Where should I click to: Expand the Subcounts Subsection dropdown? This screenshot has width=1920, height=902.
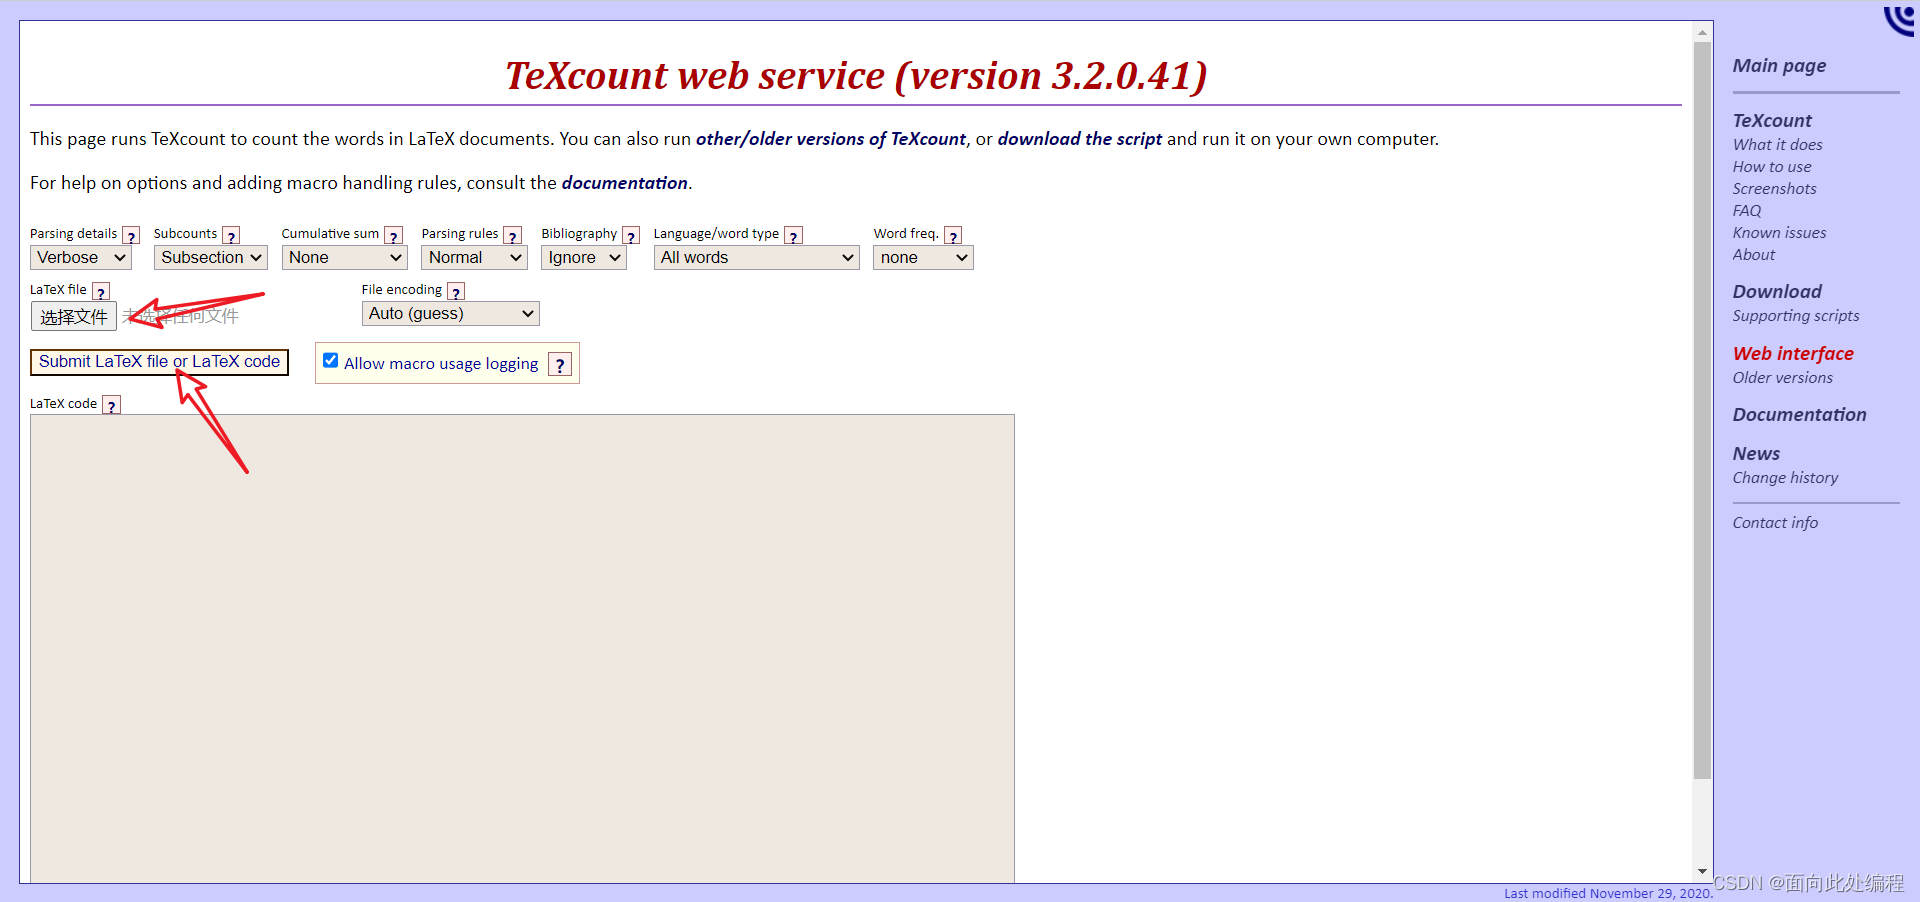click(211, 258)
